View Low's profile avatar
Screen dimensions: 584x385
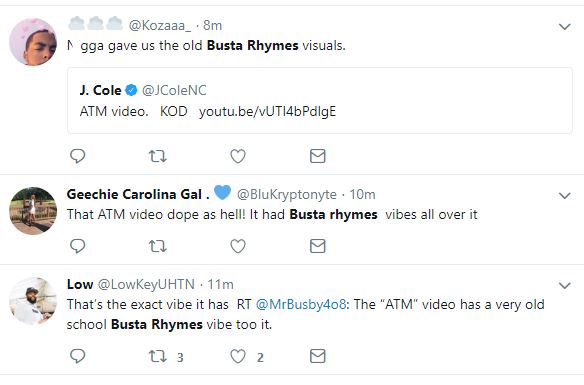[33, 301]
